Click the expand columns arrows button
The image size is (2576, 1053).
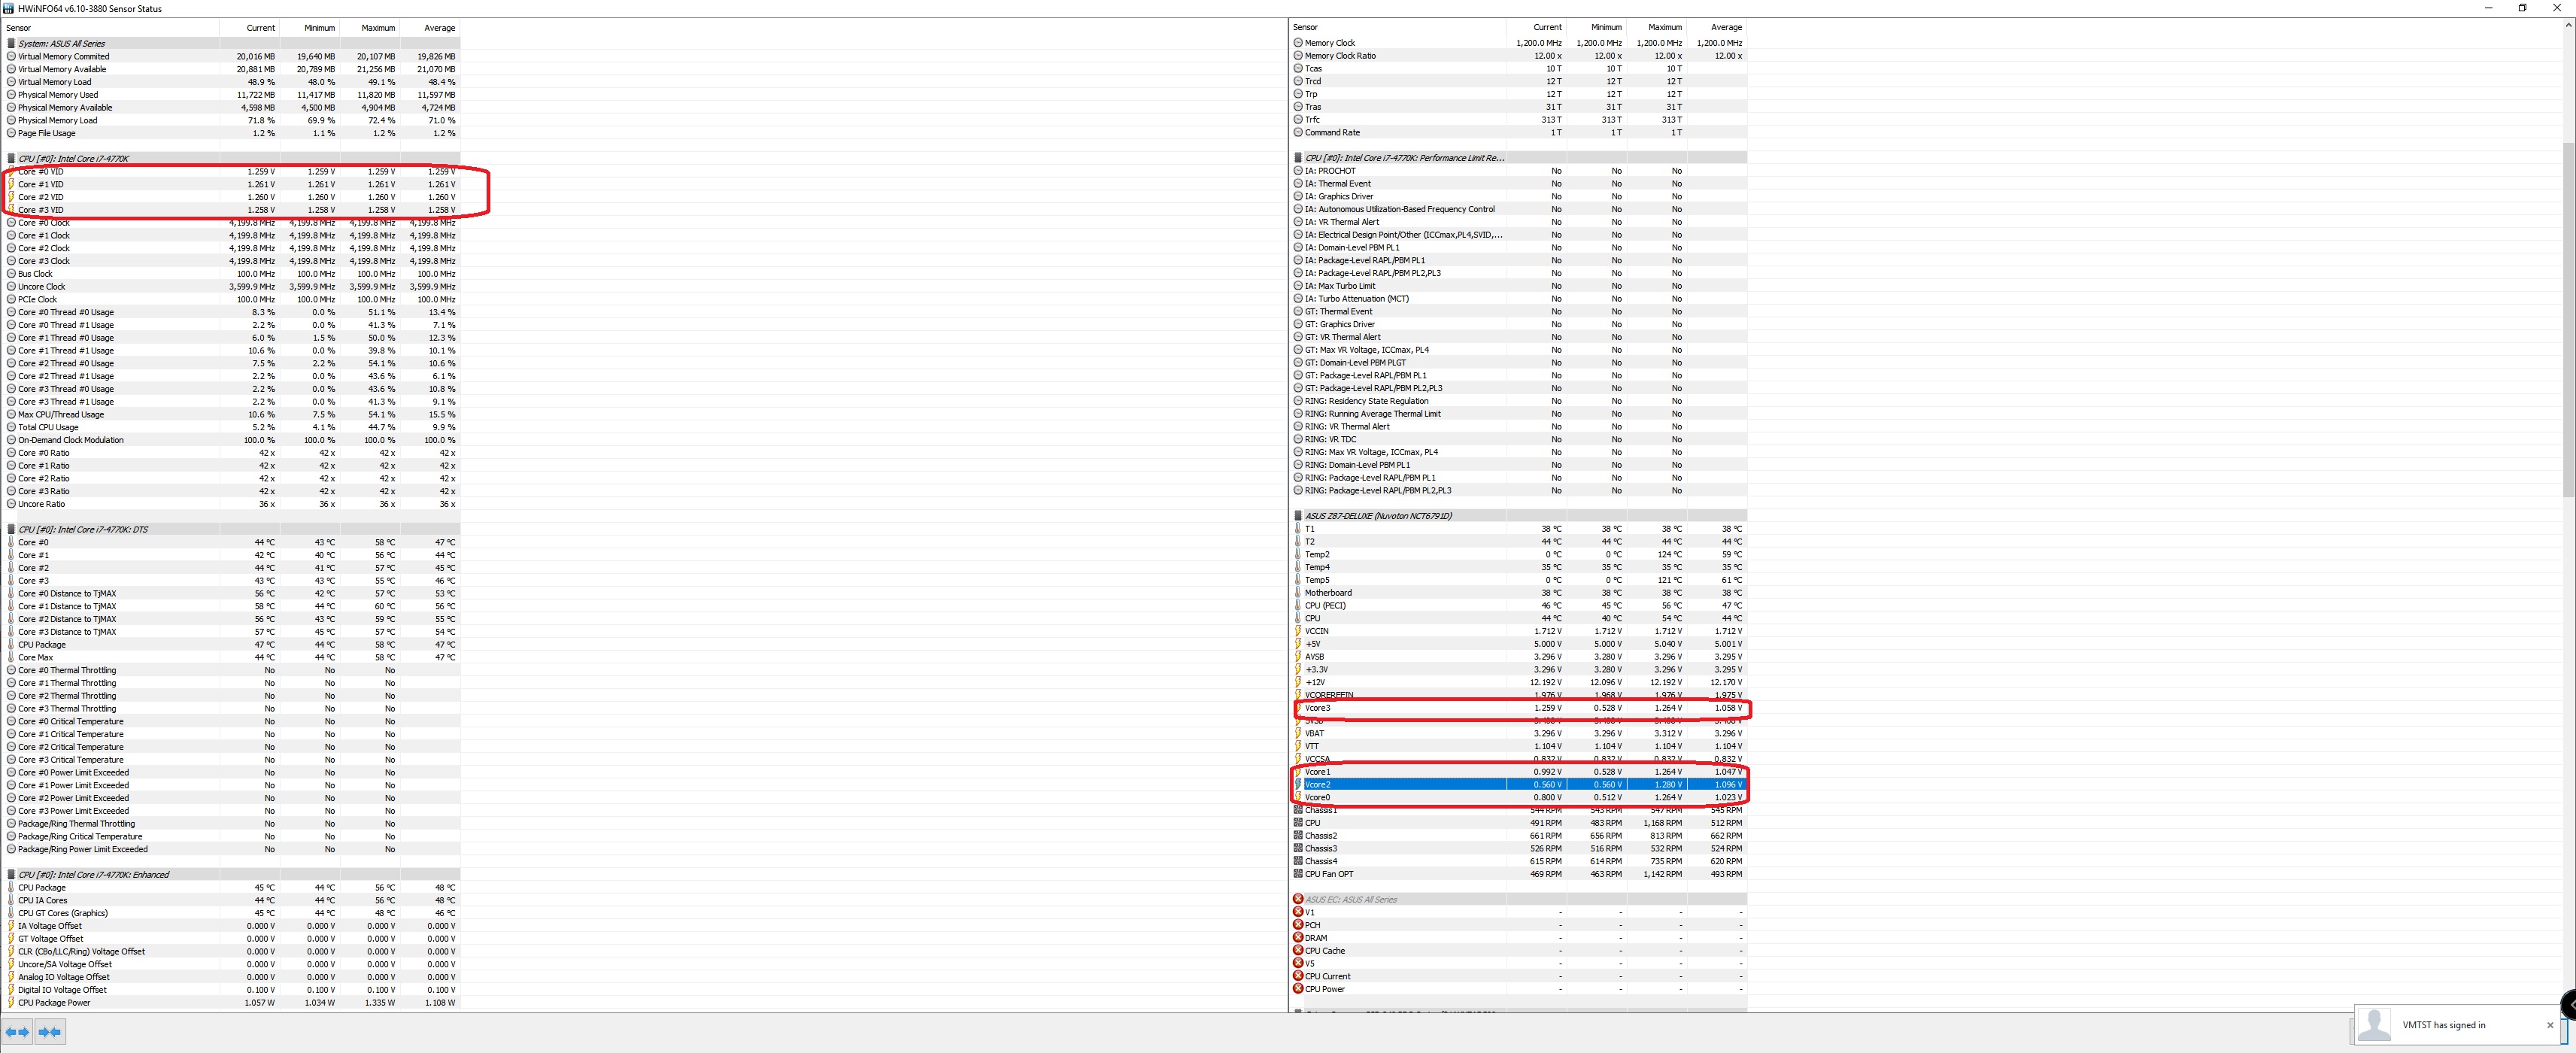18,1032
